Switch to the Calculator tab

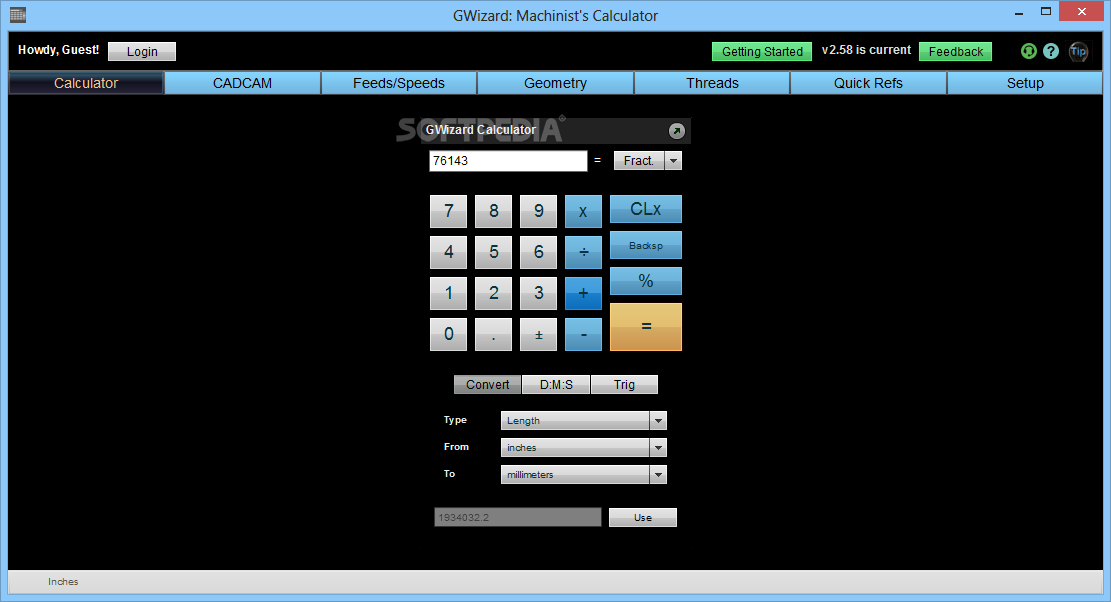coord(86,83)
